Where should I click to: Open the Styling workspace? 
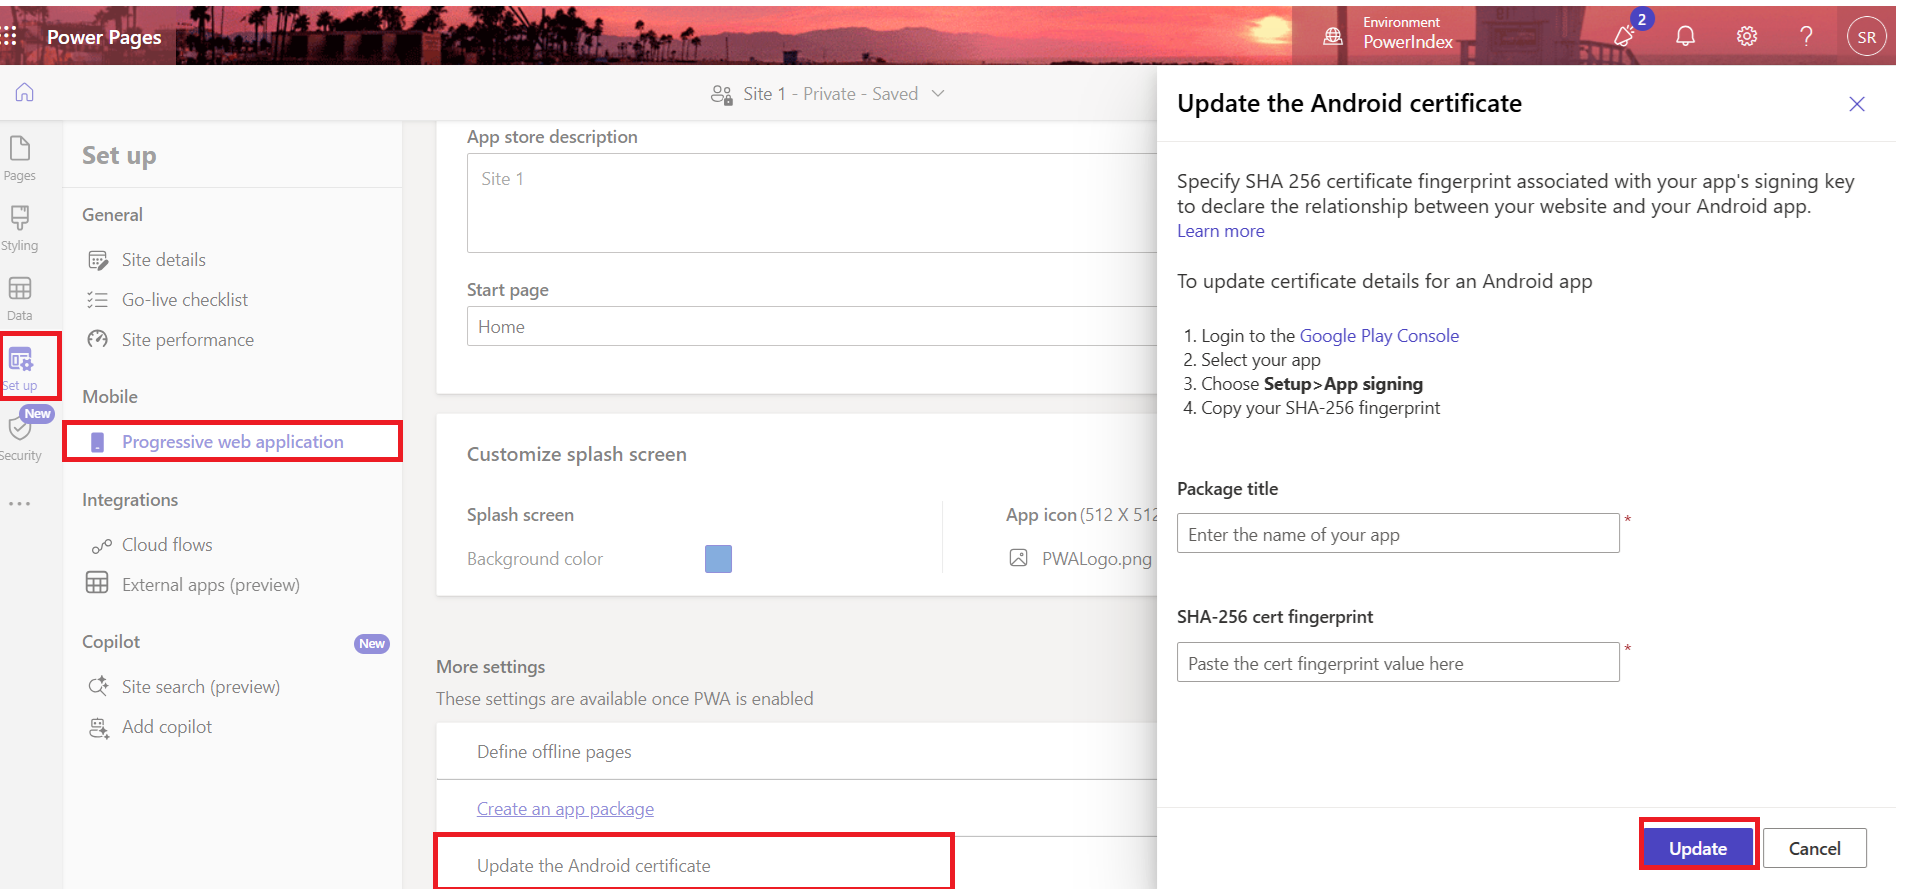tap(20, 228)
